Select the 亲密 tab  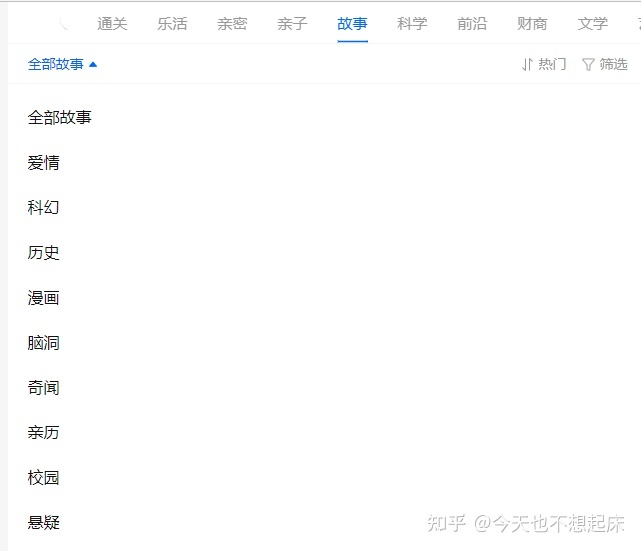[232, 24]
